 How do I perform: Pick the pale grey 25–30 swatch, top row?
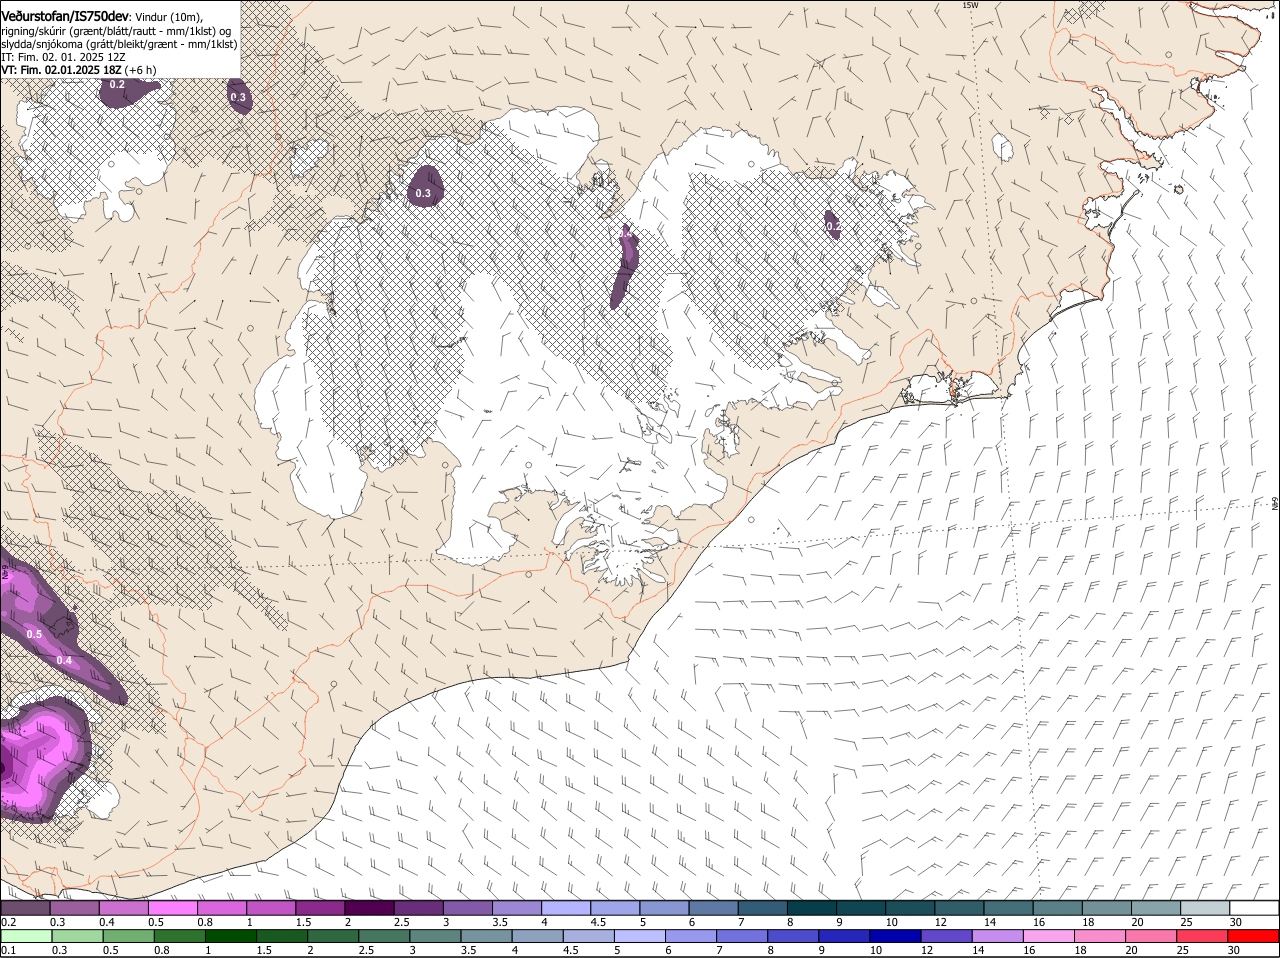click(1205, 908)
